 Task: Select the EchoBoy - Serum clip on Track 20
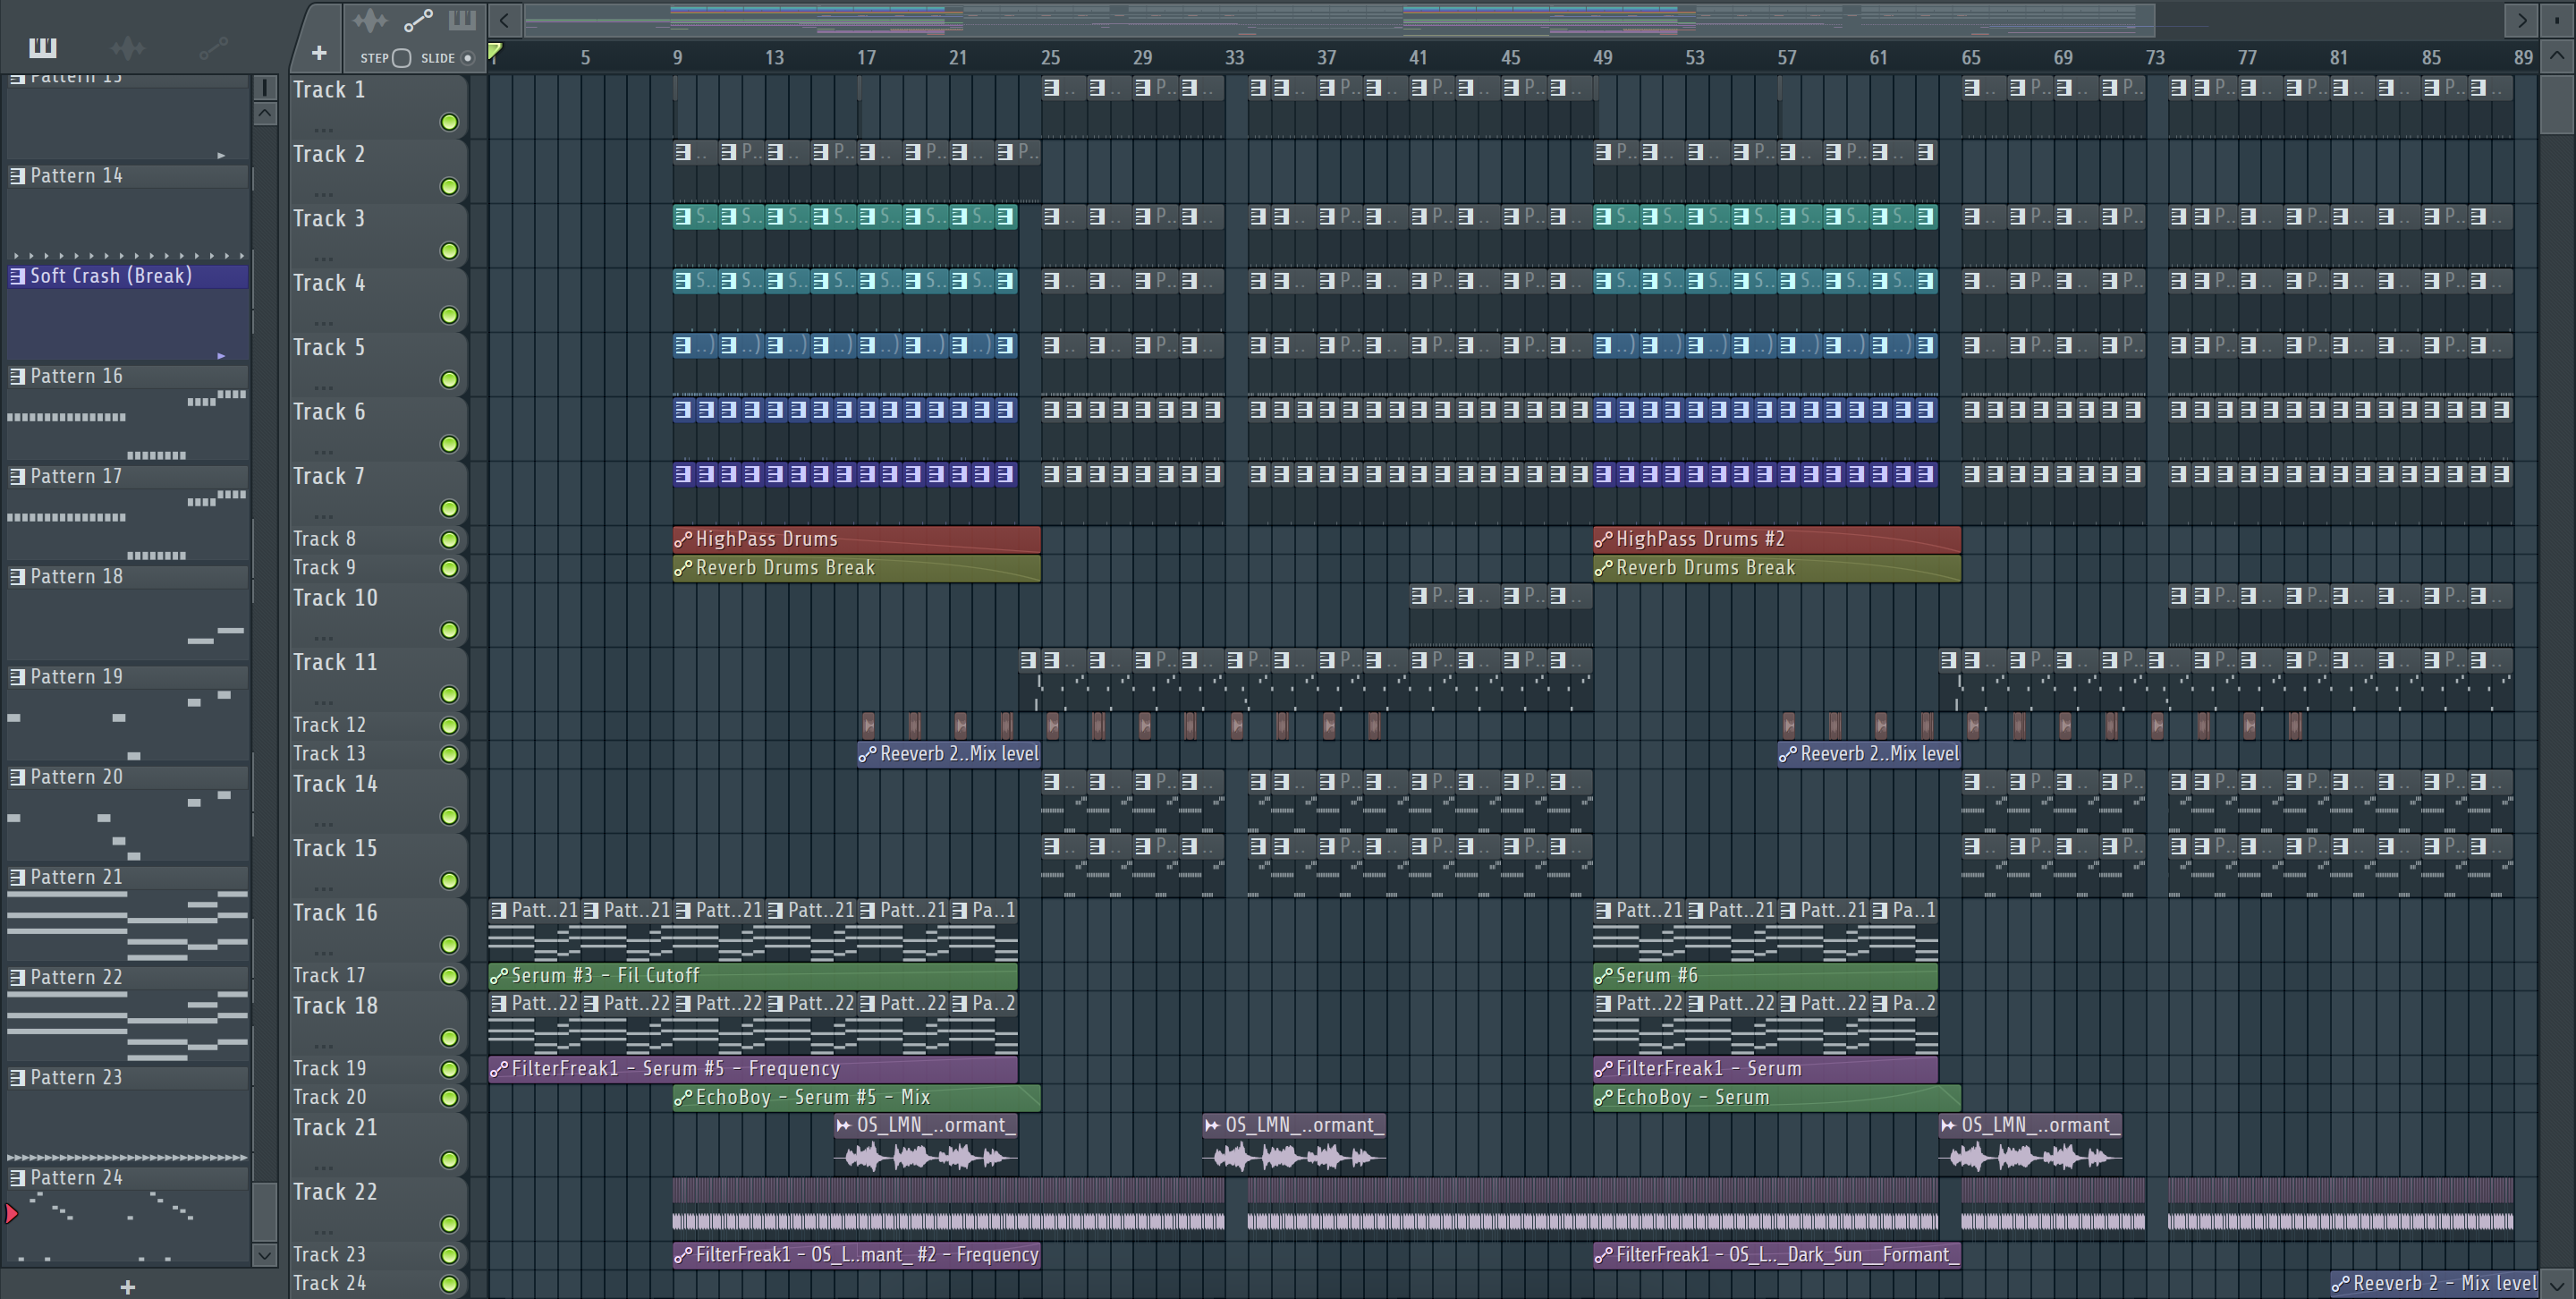coord(1776,1098)
